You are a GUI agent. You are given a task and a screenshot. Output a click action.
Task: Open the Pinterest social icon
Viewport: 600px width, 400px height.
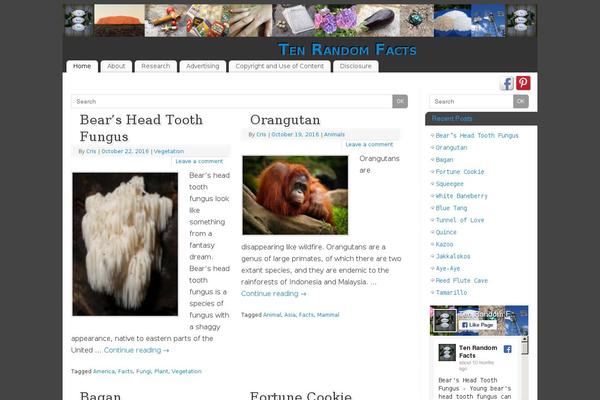tap(523, 83)
